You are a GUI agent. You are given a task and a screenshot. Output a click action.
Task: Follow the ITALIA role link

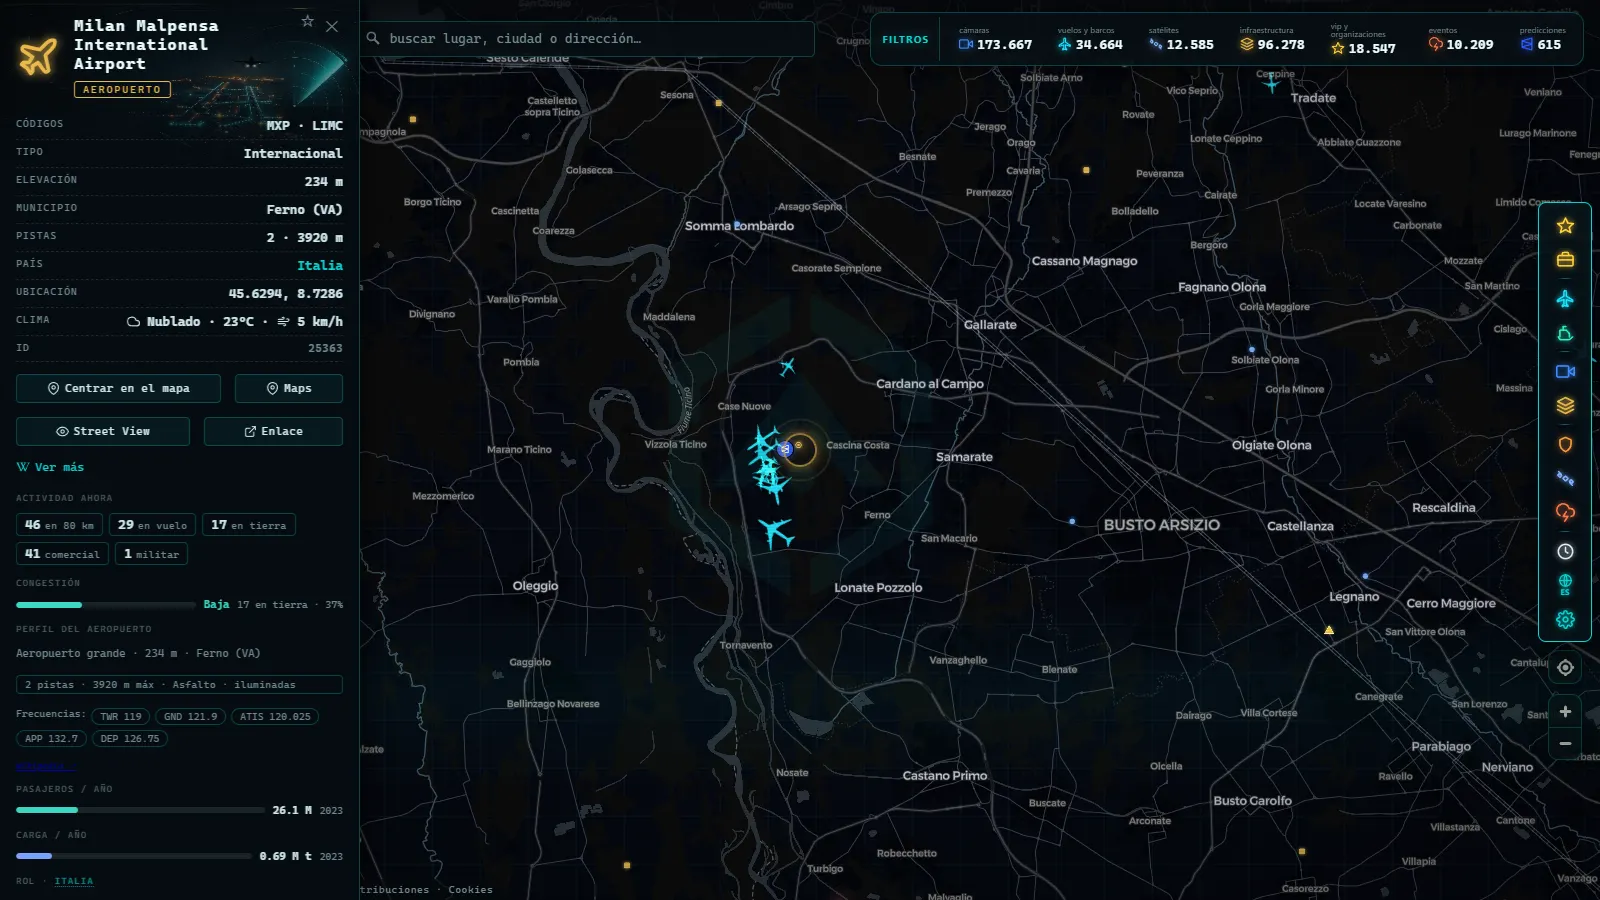tap(74, 881)
